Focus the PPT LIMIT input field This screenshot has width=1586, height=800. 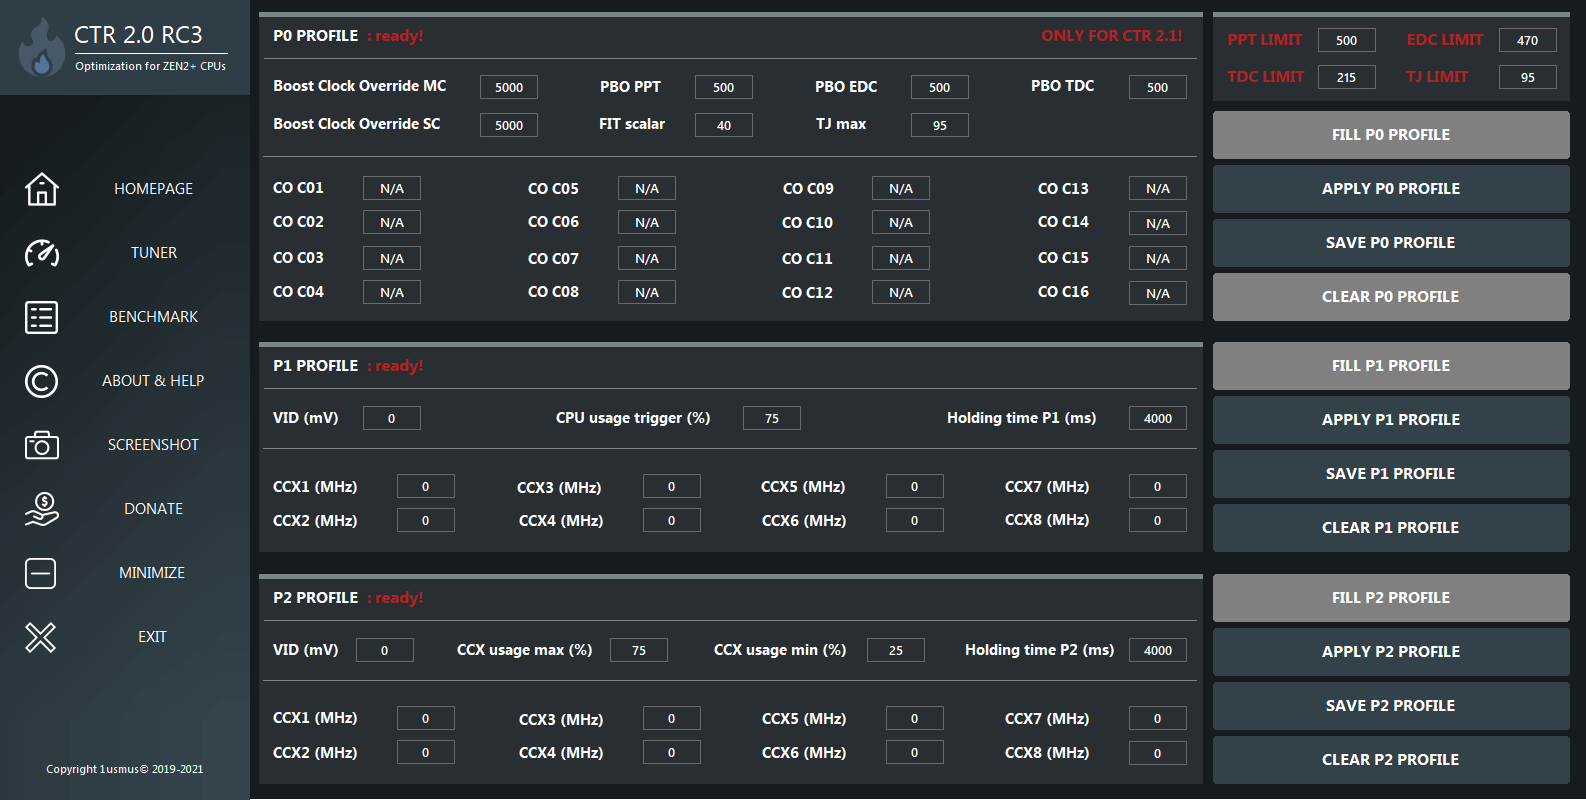click(1346, 41)
